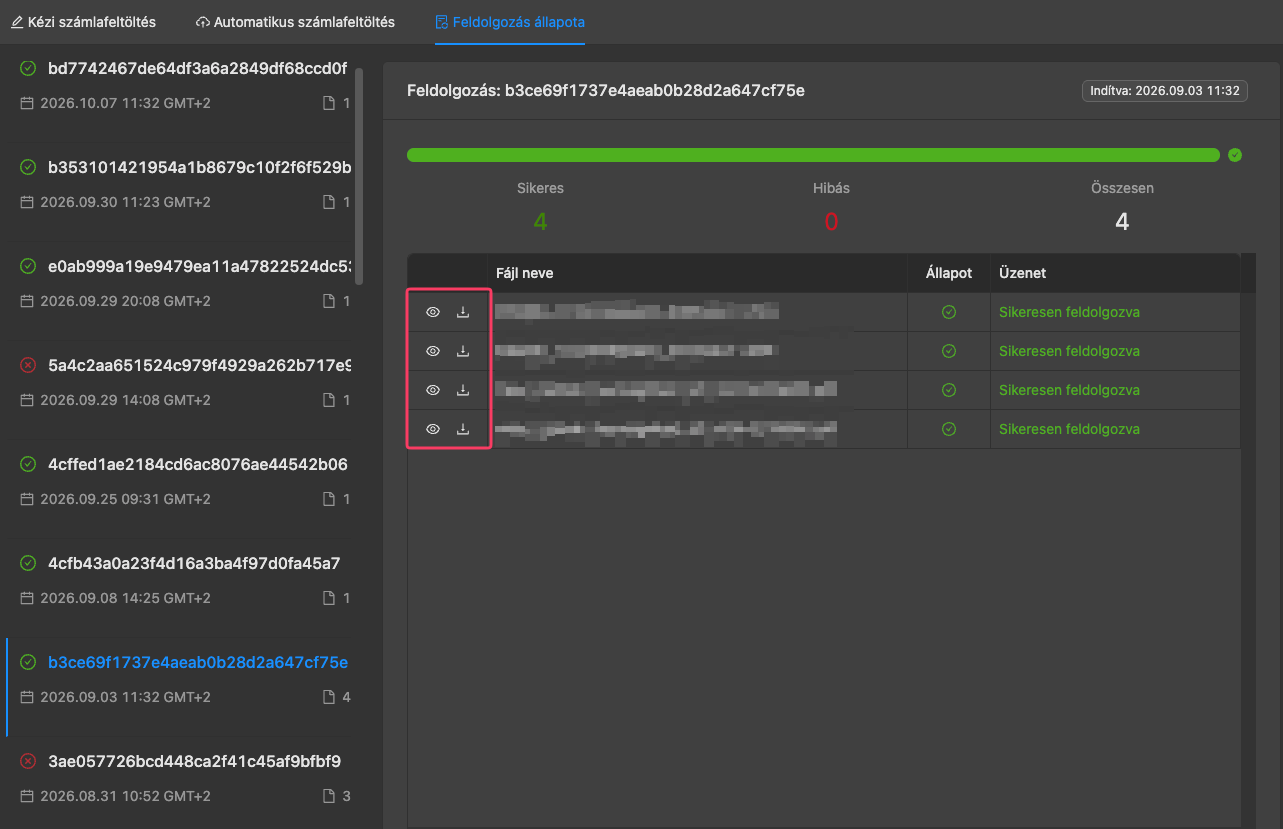1283x829 pixels.
Task: Click the green progress bar
Action: point(813,155)
